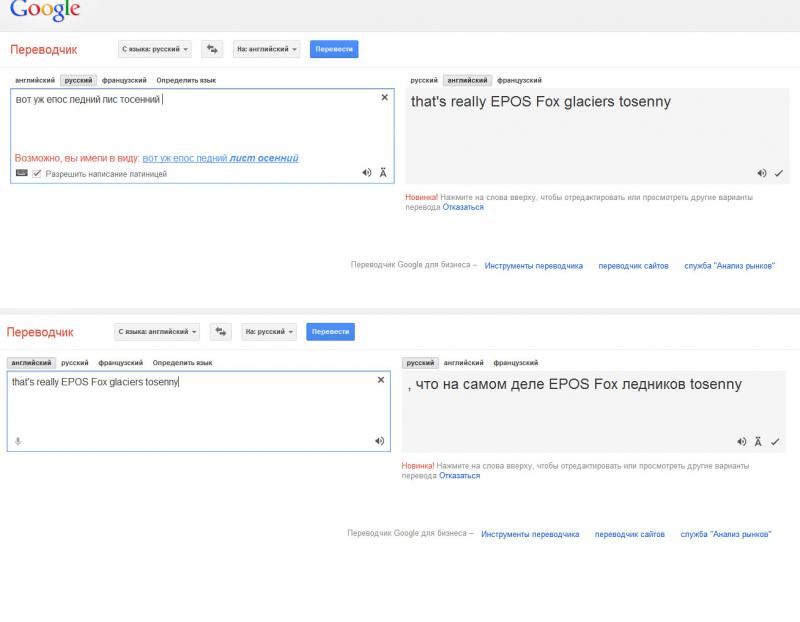The width and height of the screenshot is (800, 622).
Task: Expand 'С языка: английский' dropdown
Action: click(157, 331)
